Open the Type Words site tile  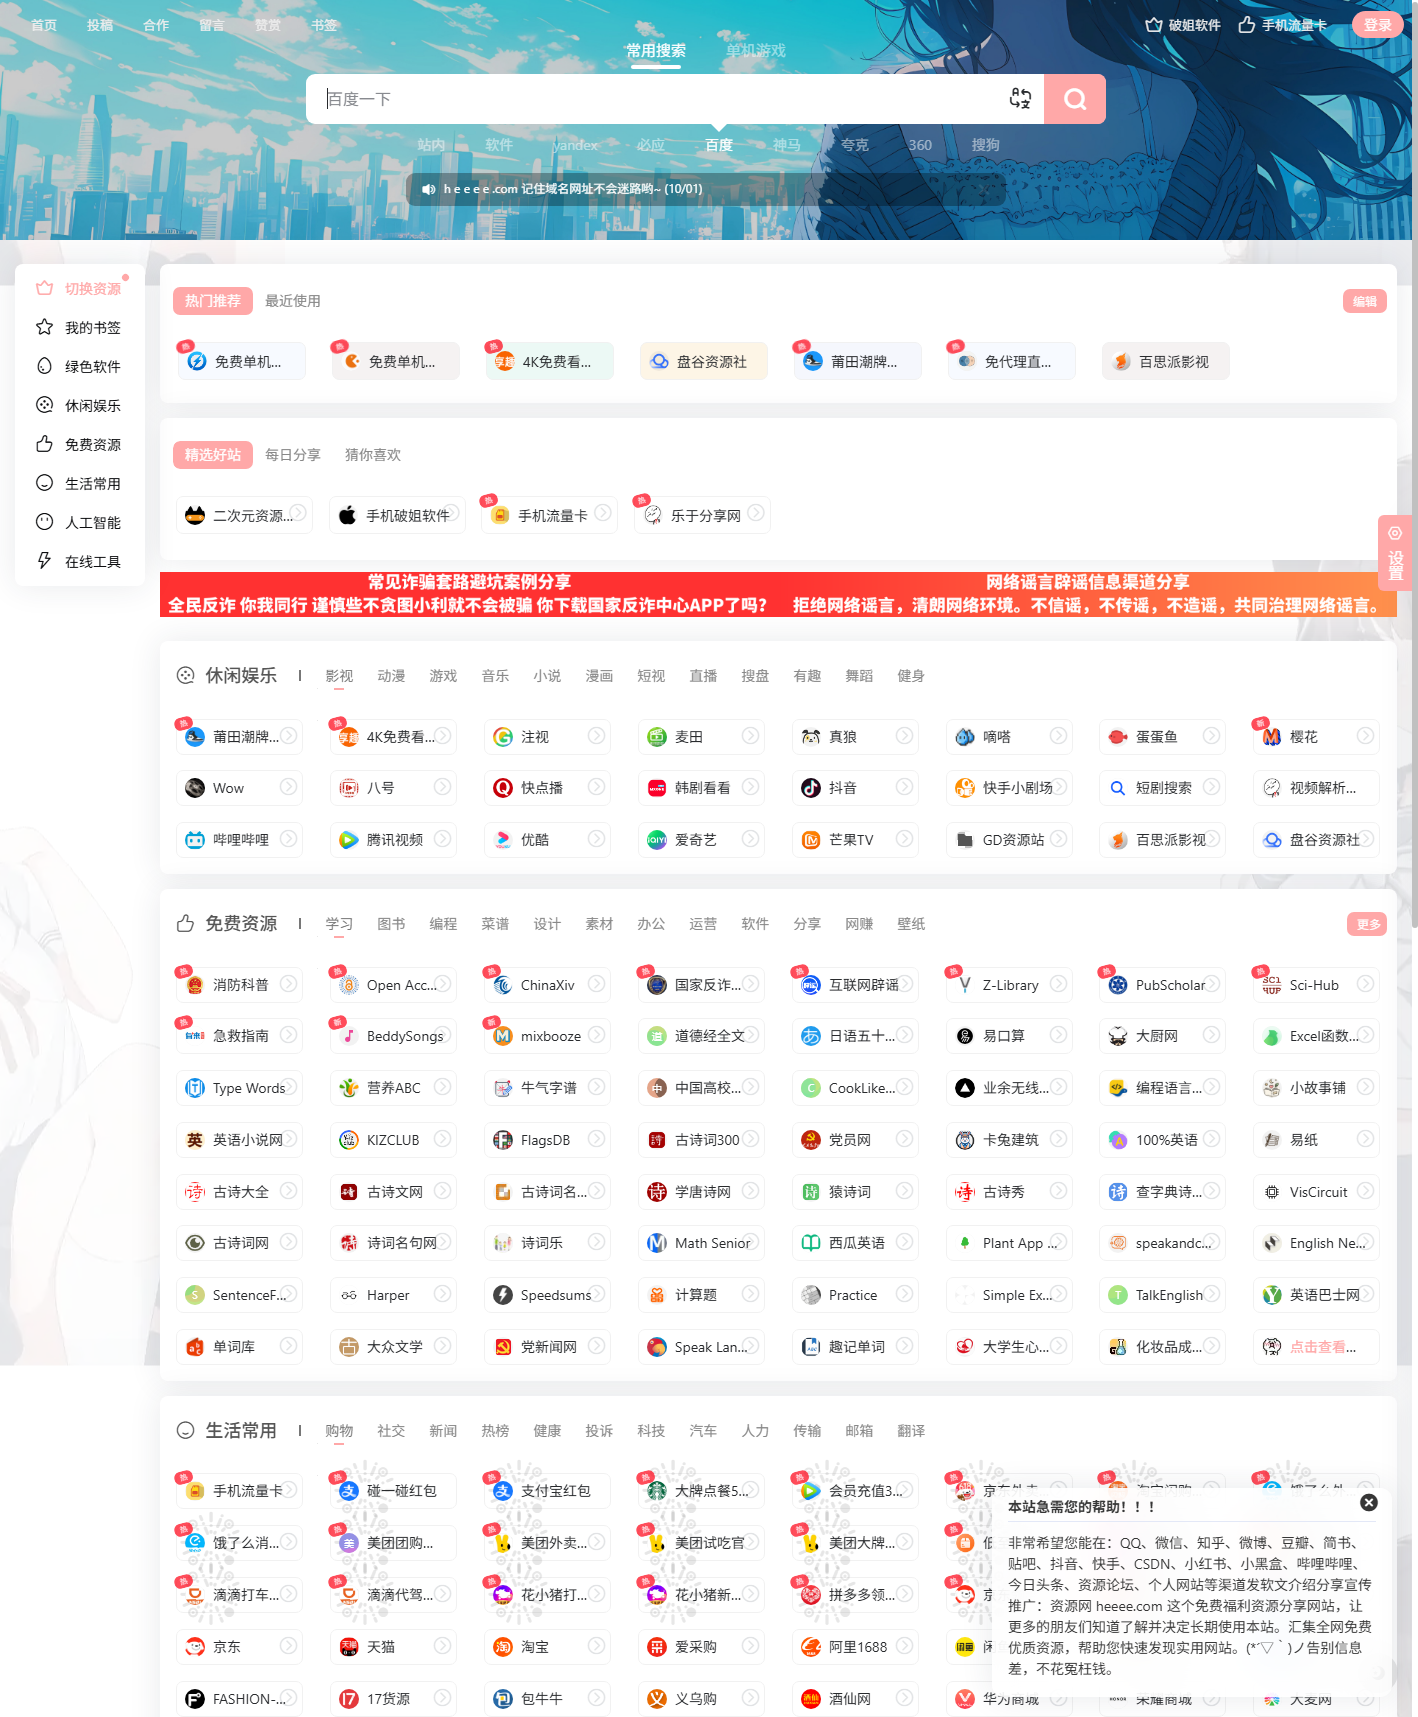tap(239, 1088)
